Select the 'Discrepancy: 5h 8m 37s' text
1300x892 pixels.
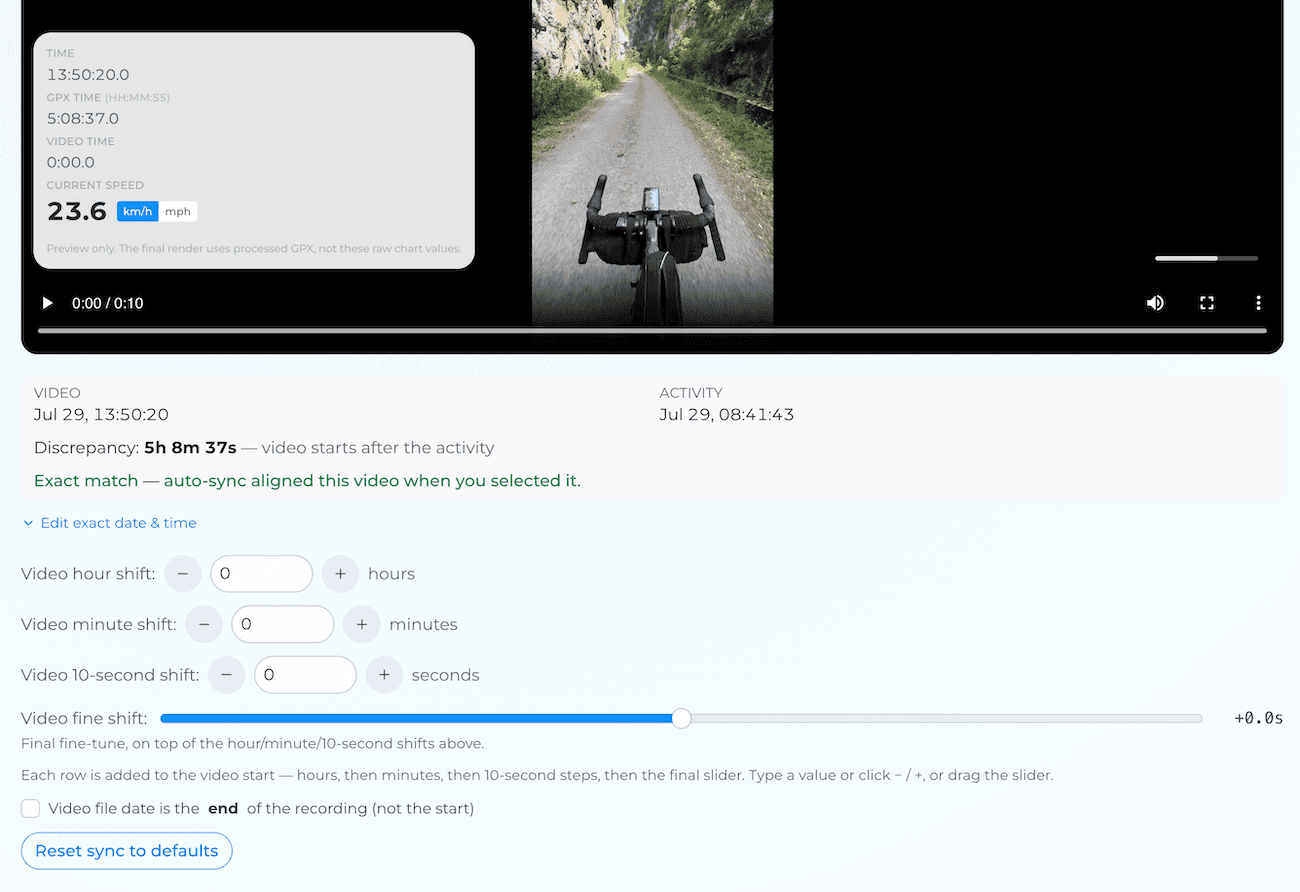(x=135, y=448)
